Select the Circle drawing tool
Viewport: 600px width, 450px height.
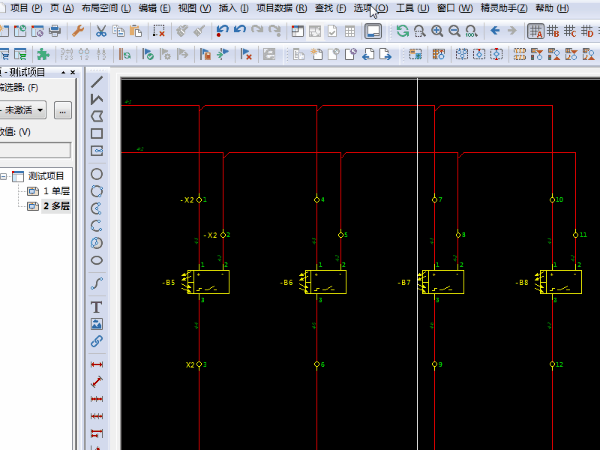pyautogui.click(x=97, y=174)
